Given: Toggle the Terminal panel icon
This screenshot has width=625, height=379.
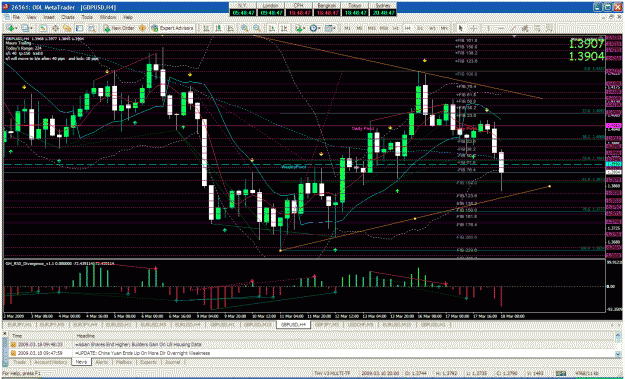Looking at the screenshot, I should click(x=79, y=28).
